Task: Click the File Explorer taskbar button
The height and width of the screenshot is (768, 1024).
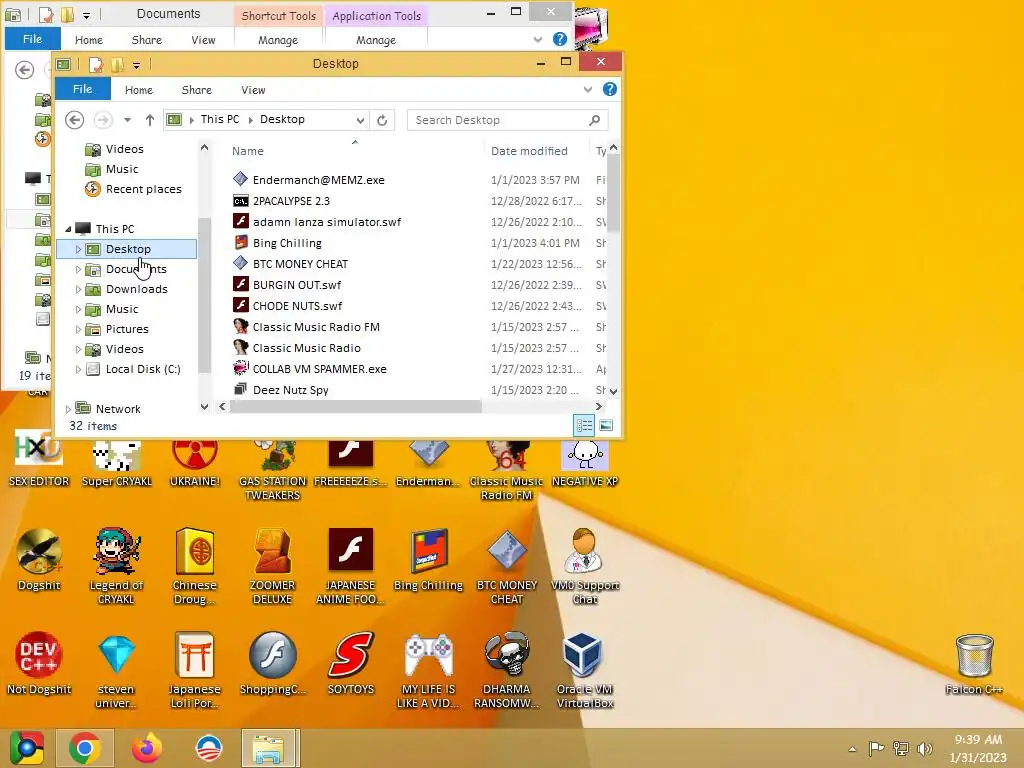Action: point(270,748)
